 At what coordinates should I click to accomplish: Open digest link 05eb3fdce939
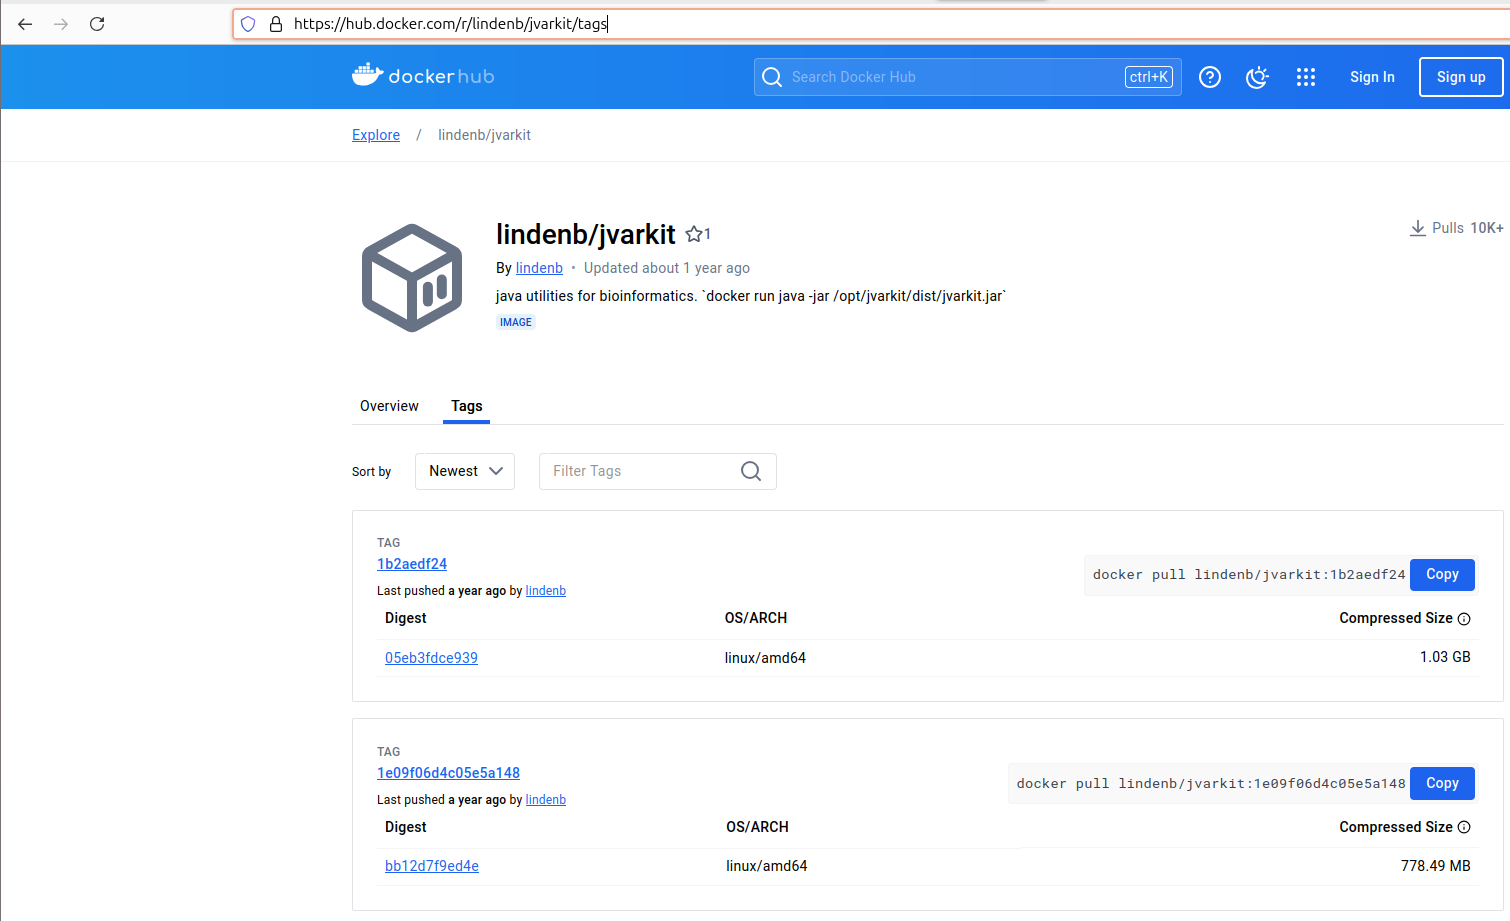coord(431,658)
